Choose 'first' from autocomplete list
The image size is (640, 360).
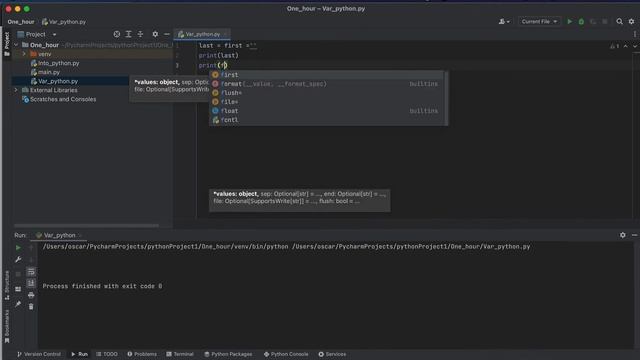pyautogui.click(x=328, y=75)
